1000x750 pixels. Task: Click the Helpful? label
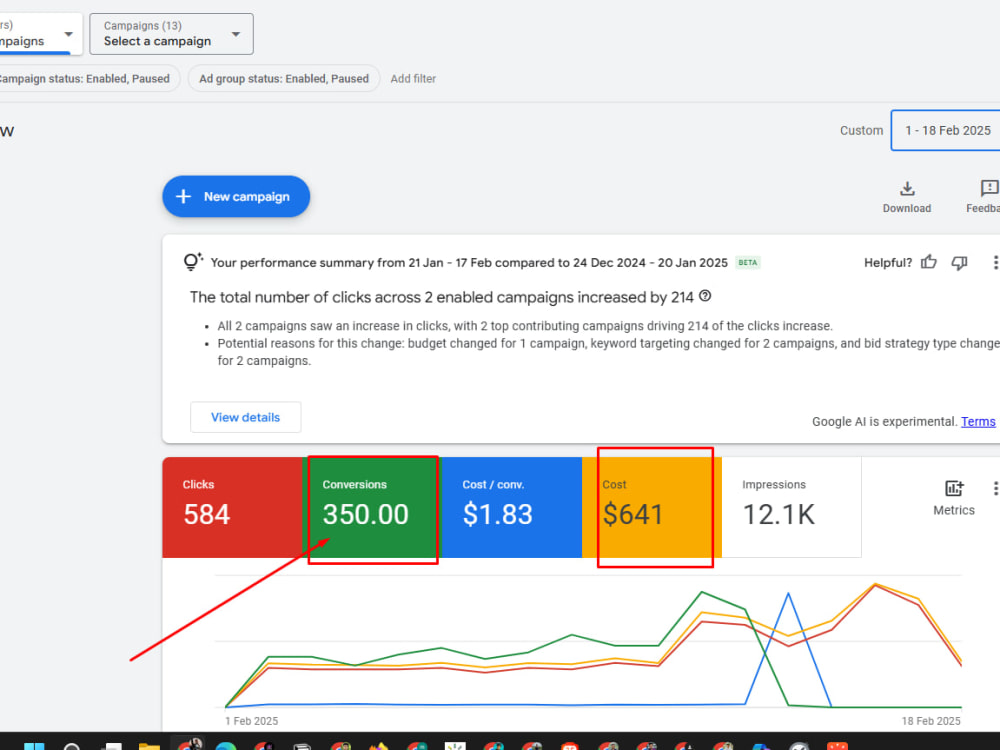pyautogui.click(x=888, y=262)
